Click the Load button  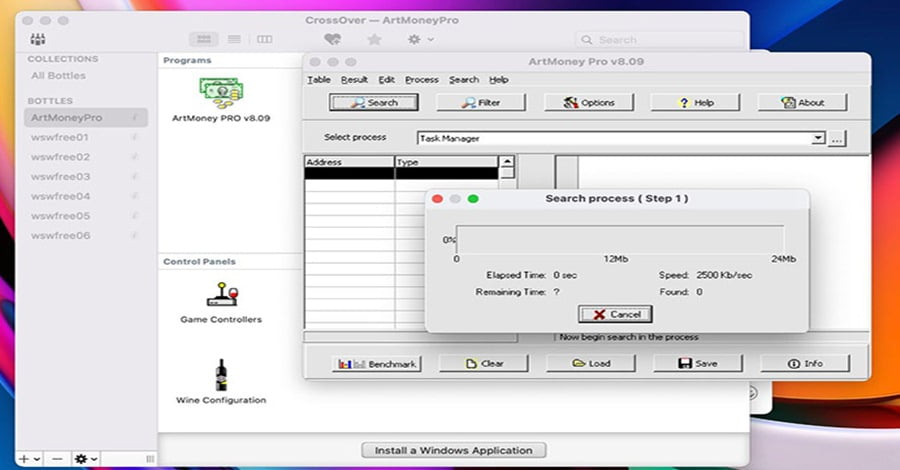click(x=591, y=364)
